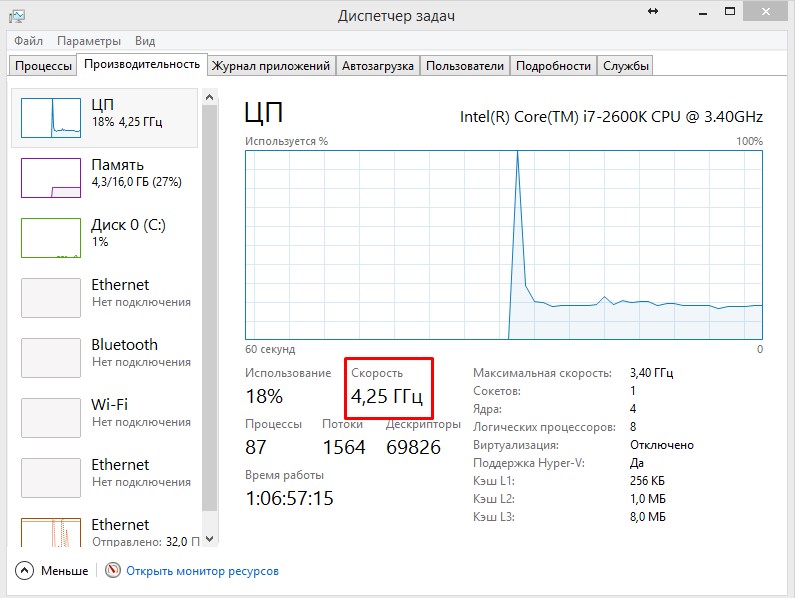The width and height of the screenshot is (795, 598).
Task: Select the Память mini graph thumbnail
Action: [51, 178]
